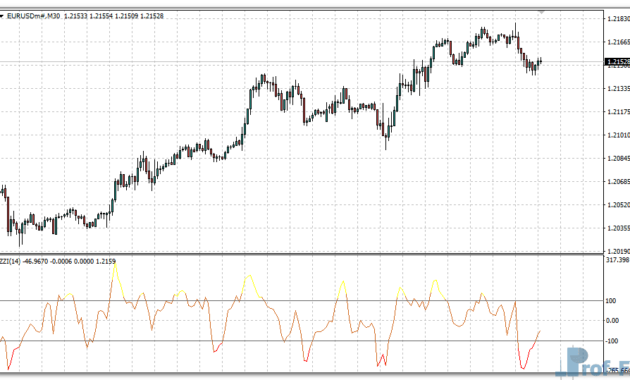Click the 1.21665 price scale label
The height and width of the screenshot is (380, 630).
click(x=618, y=42)
